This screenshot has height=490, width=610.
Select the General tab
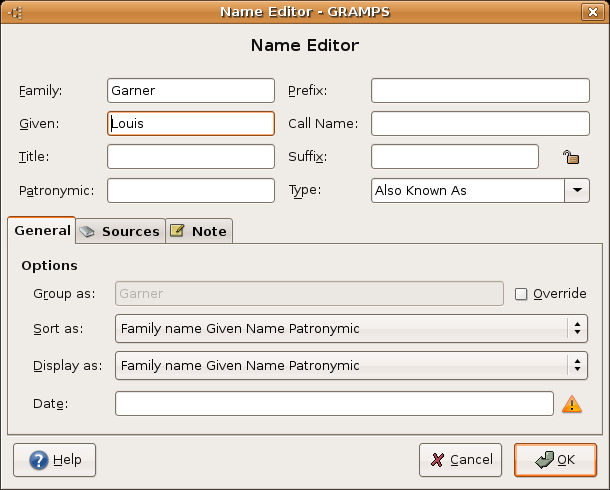pyautogui.click(x=42, y=230)
